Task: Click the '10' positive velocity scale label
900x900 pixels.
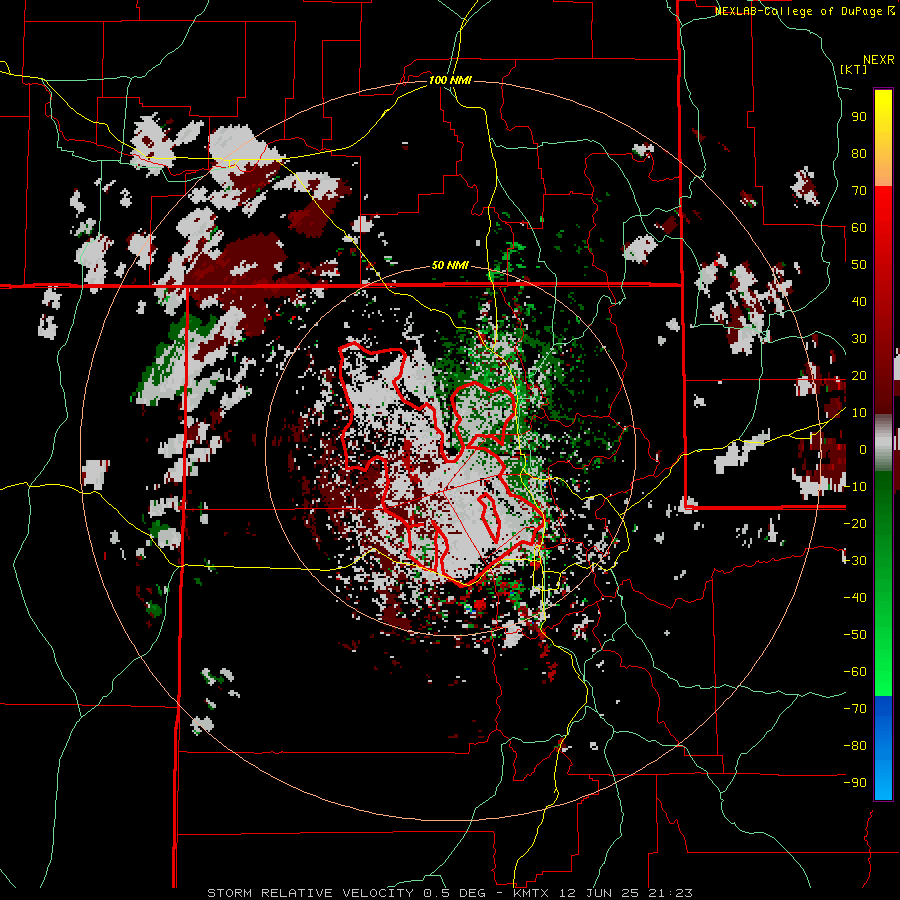Action: [x=859, y=413]
